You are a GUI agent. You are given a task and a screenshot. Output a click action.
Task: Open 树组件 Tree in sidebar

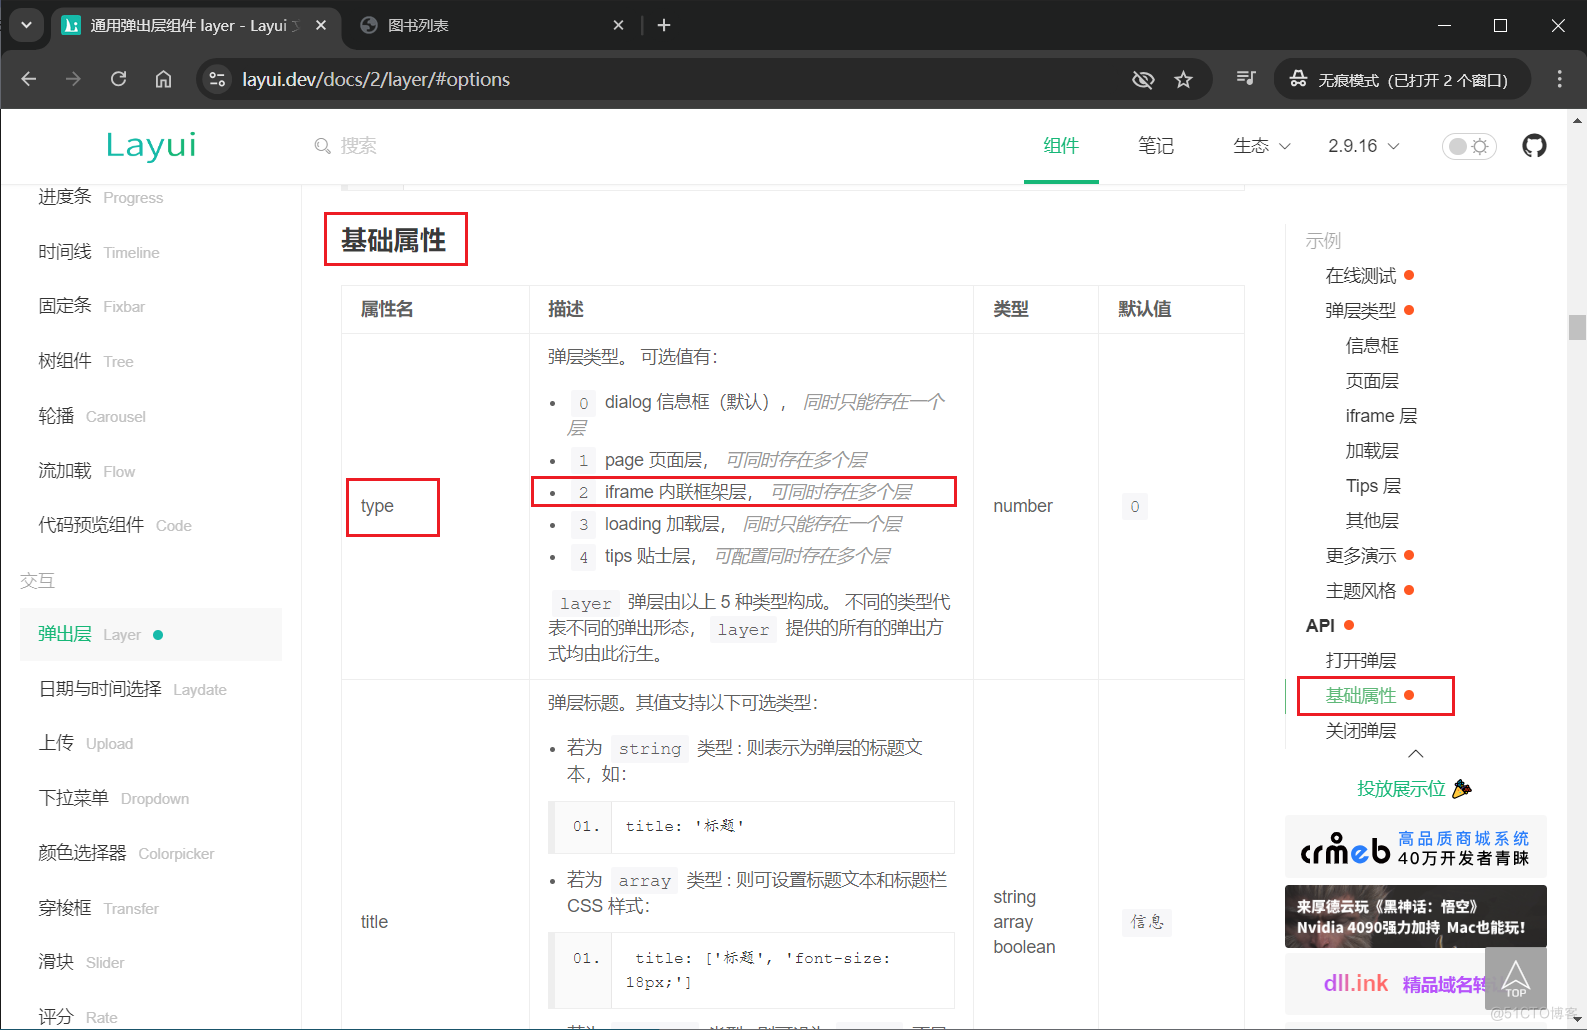point(86,361)
